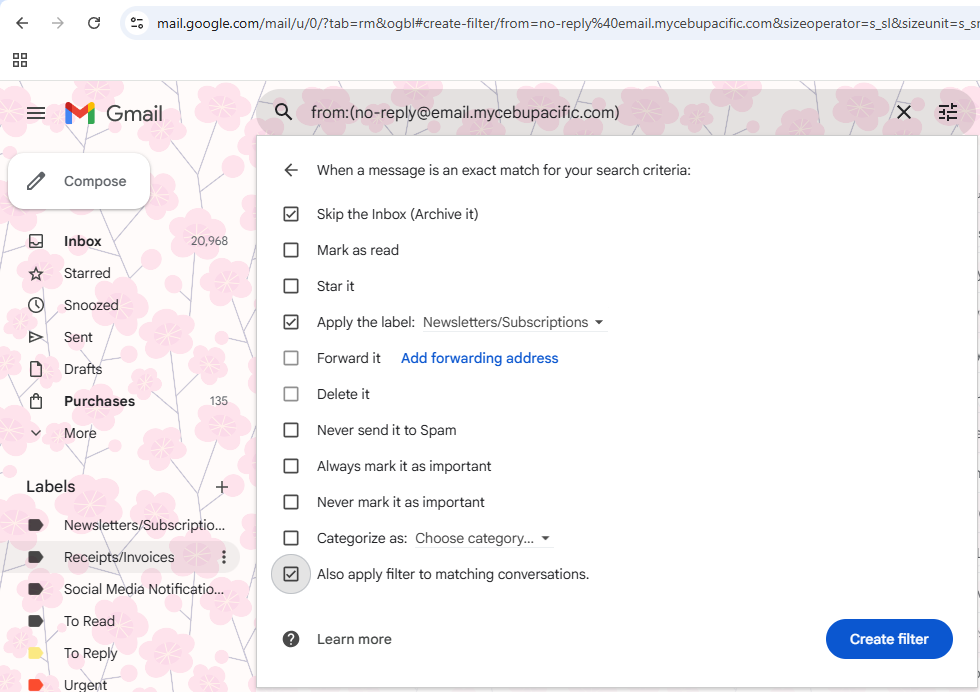Go to the Purchases folder

99,401
